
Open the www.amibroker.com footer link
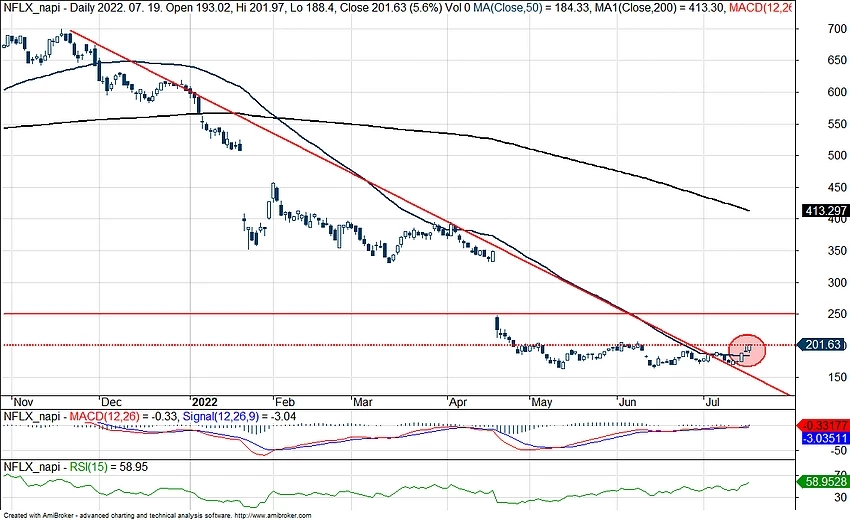[x=274, y=516]
